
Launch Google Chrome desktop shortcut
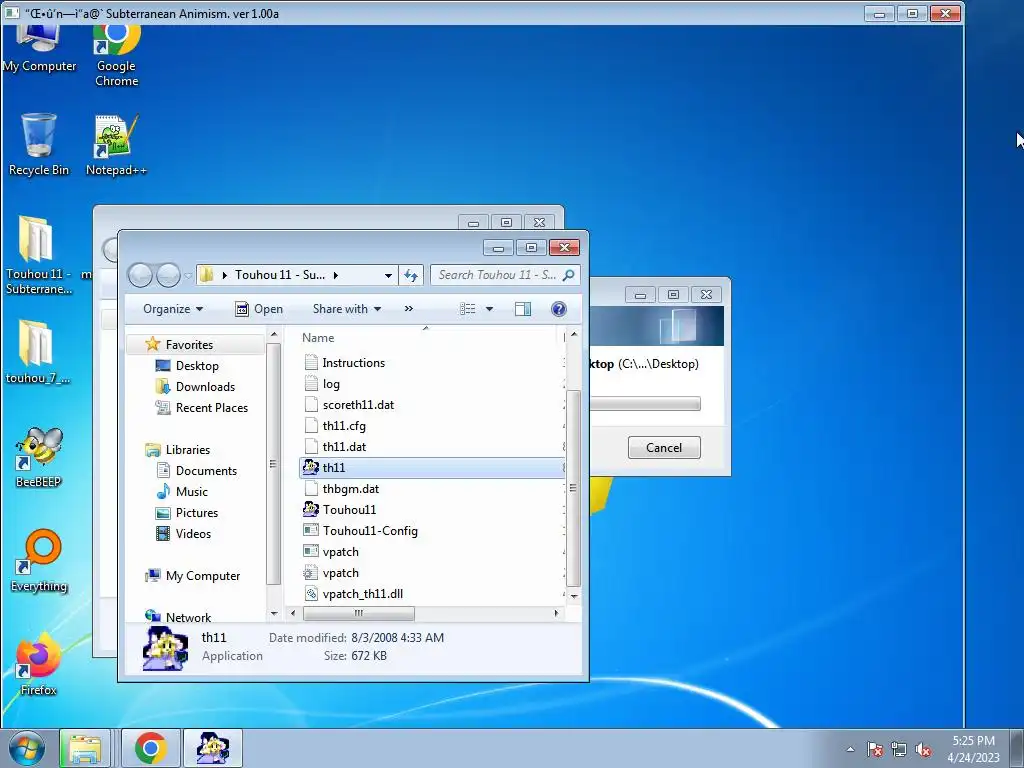pyautogui.click(x=116, y=56)
